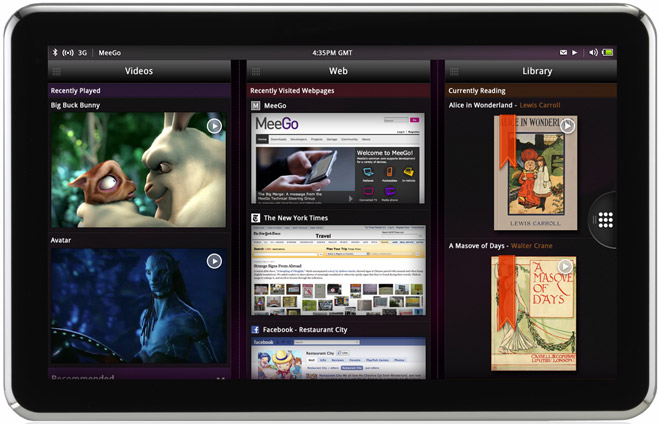The width and height of the screenshot is (659, 424).
Task: Tap the volume speaker icon
Action: pos(593,53)
